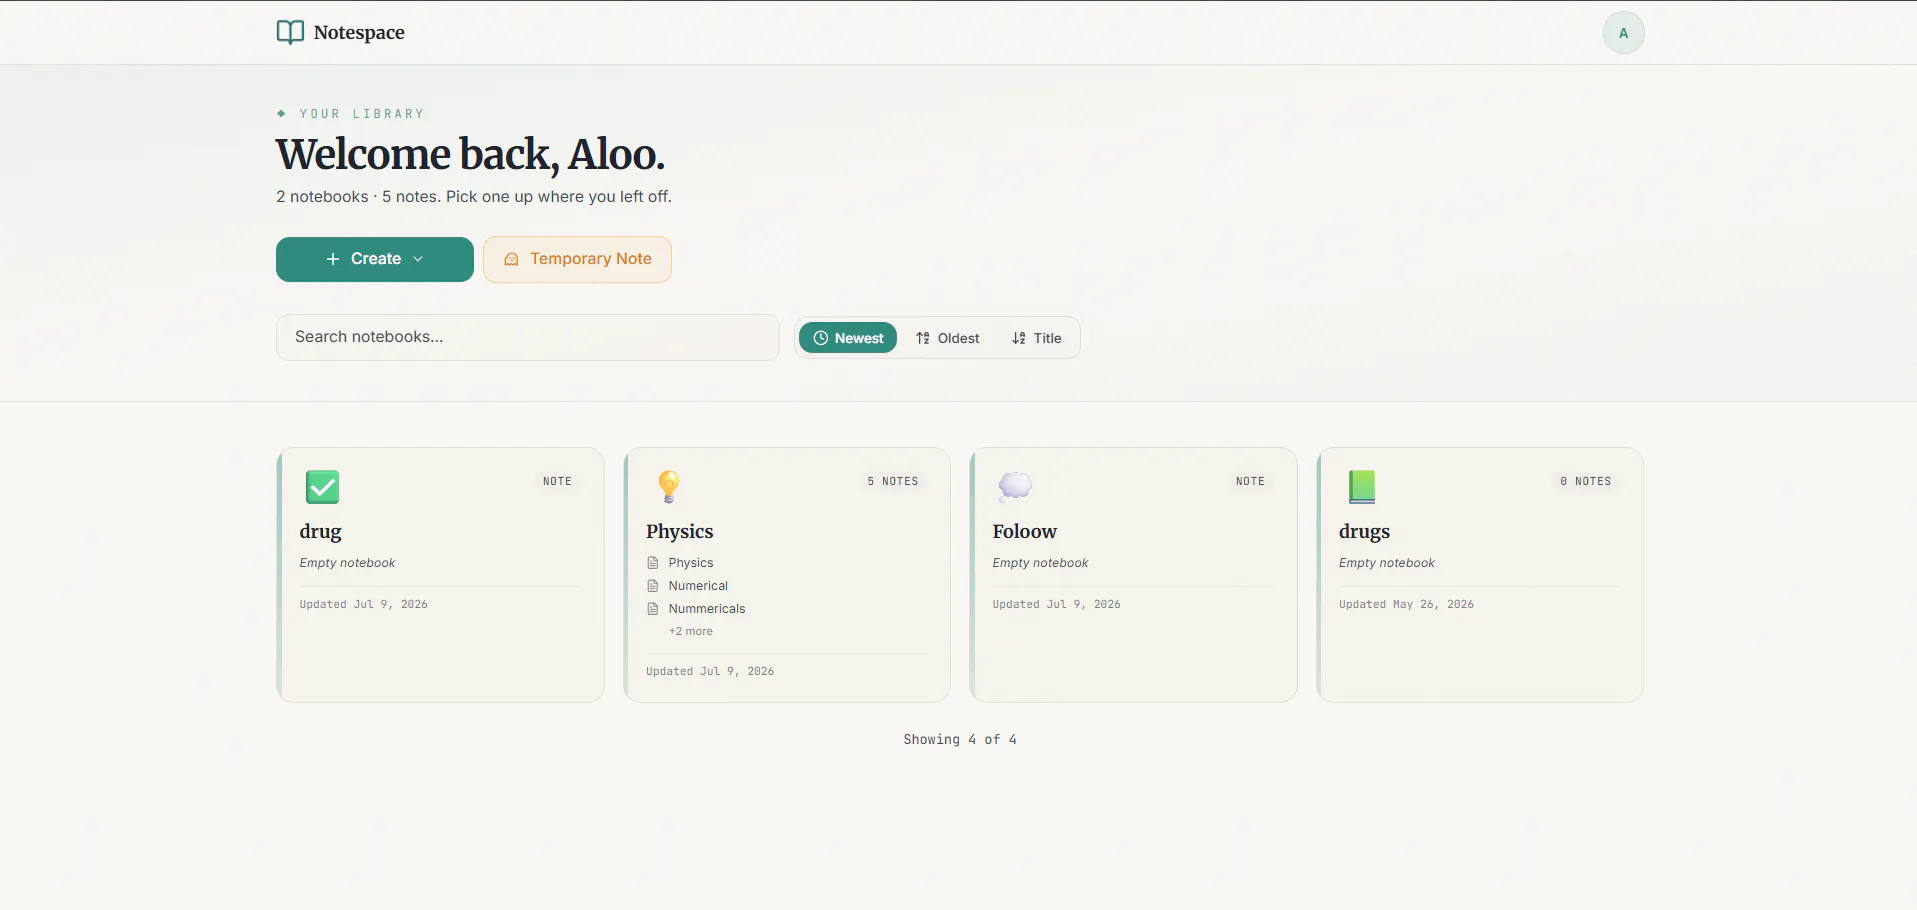
Task: Click the document icon beside Numerical note
Action: pos(653,586)
